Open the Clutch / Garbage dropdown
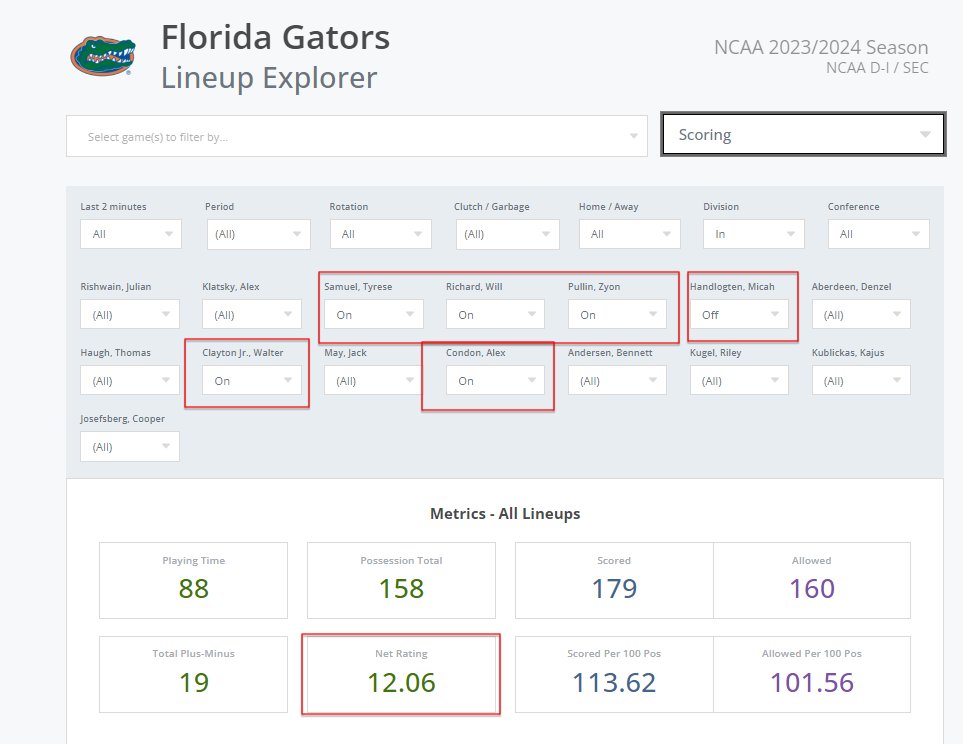Viewport: 963px width, 744px height. [507, 234]
